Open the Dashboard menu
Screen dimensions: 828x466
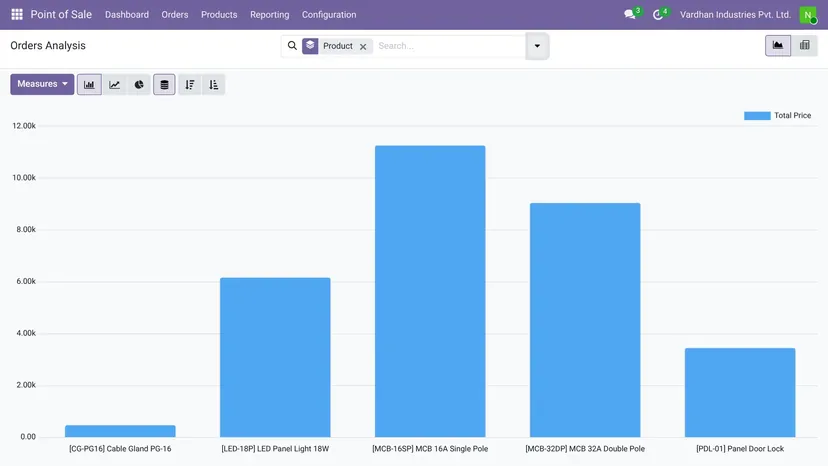tap(127, 15)
